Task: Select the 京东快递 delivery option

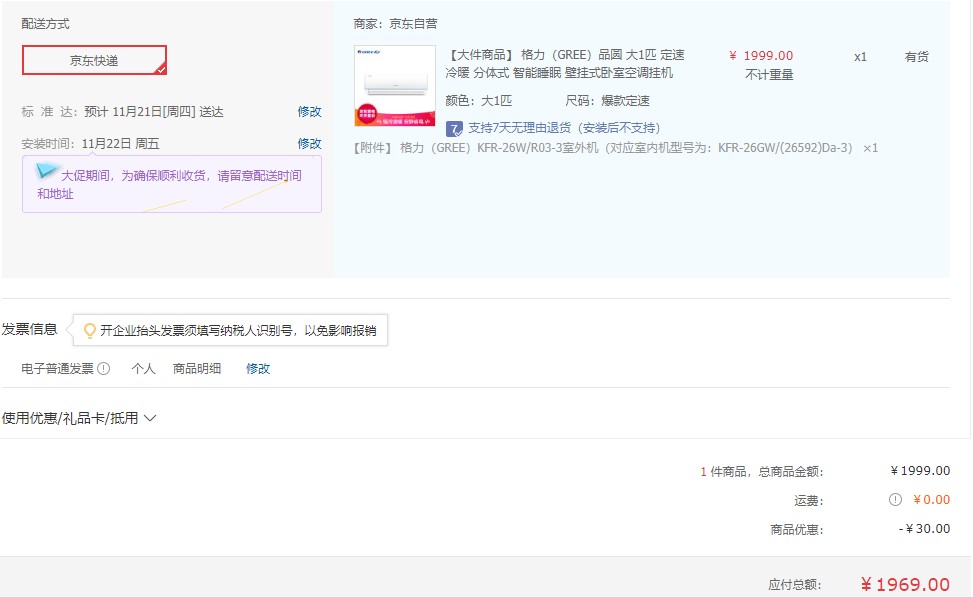Action: point(94,60)
